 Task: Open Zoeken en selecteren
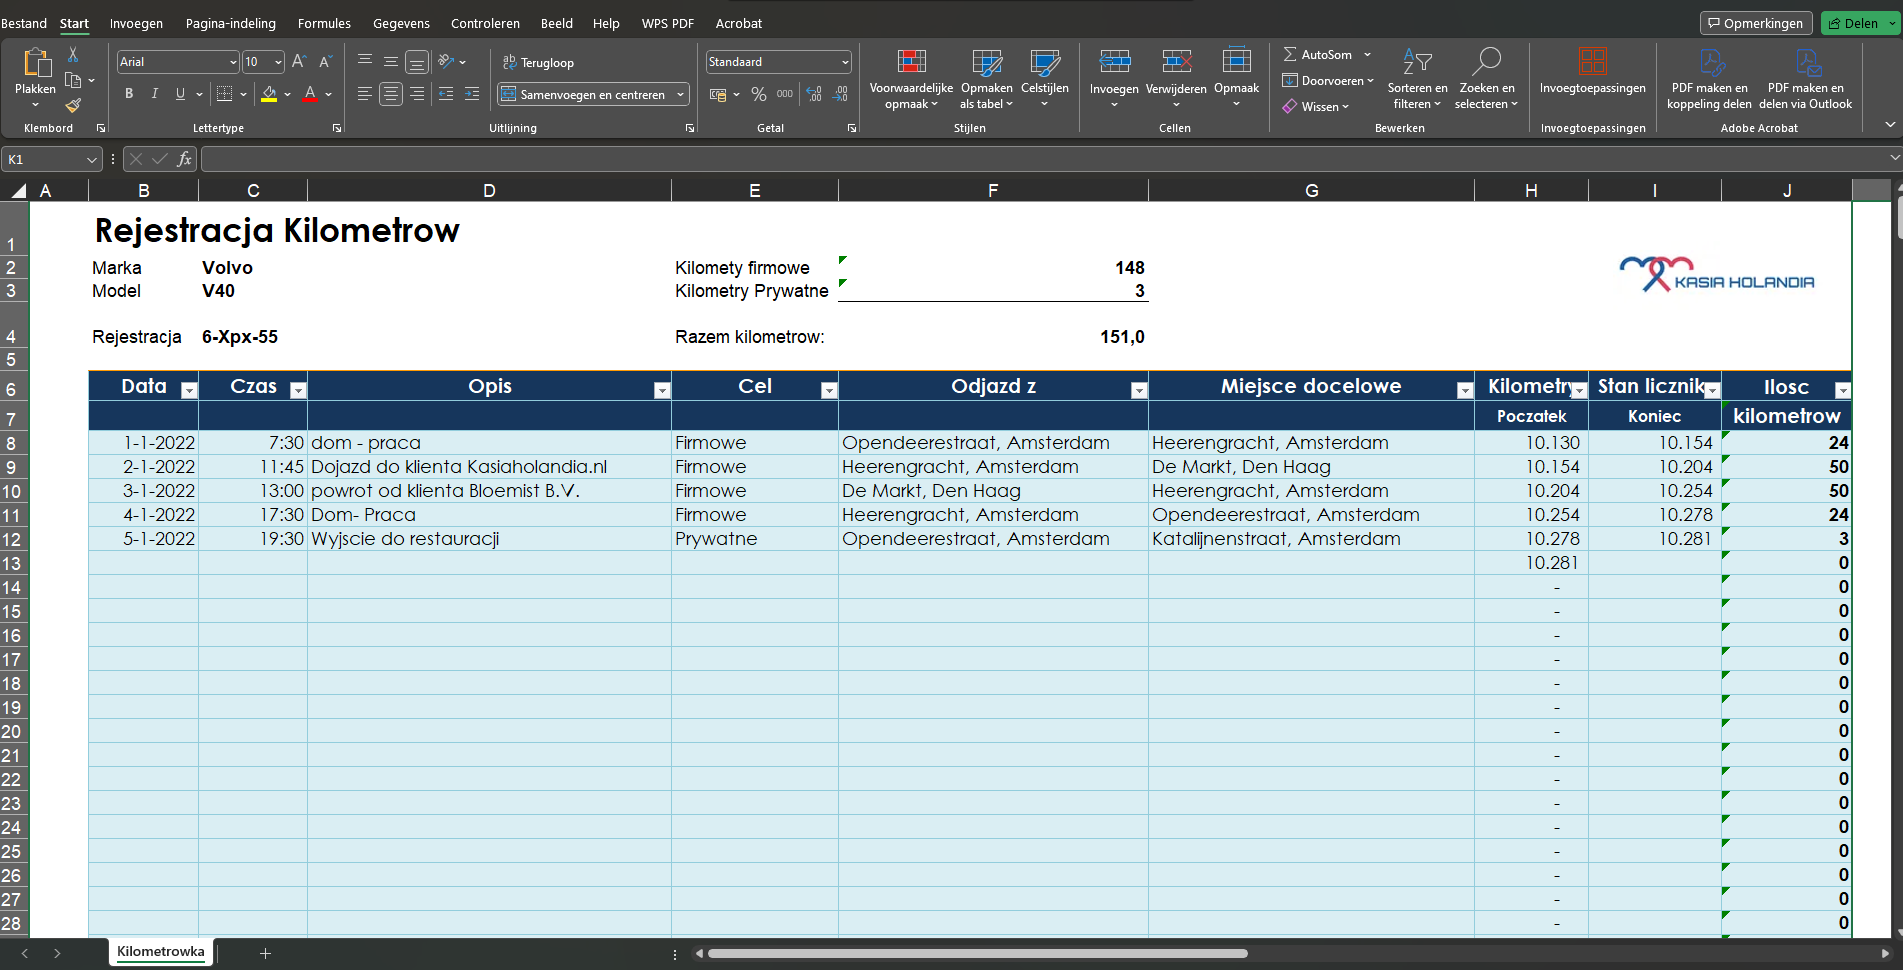(x=1486, y=79)
